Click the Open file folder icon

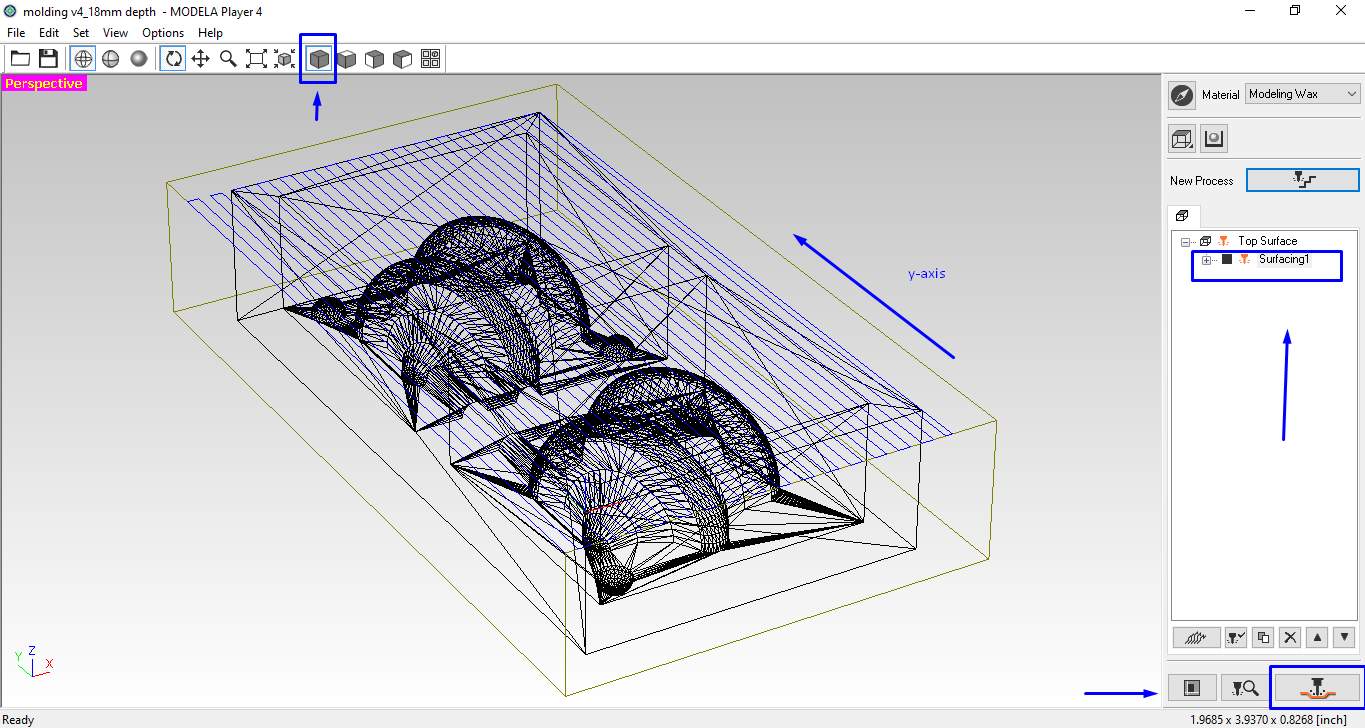point(20,59)
